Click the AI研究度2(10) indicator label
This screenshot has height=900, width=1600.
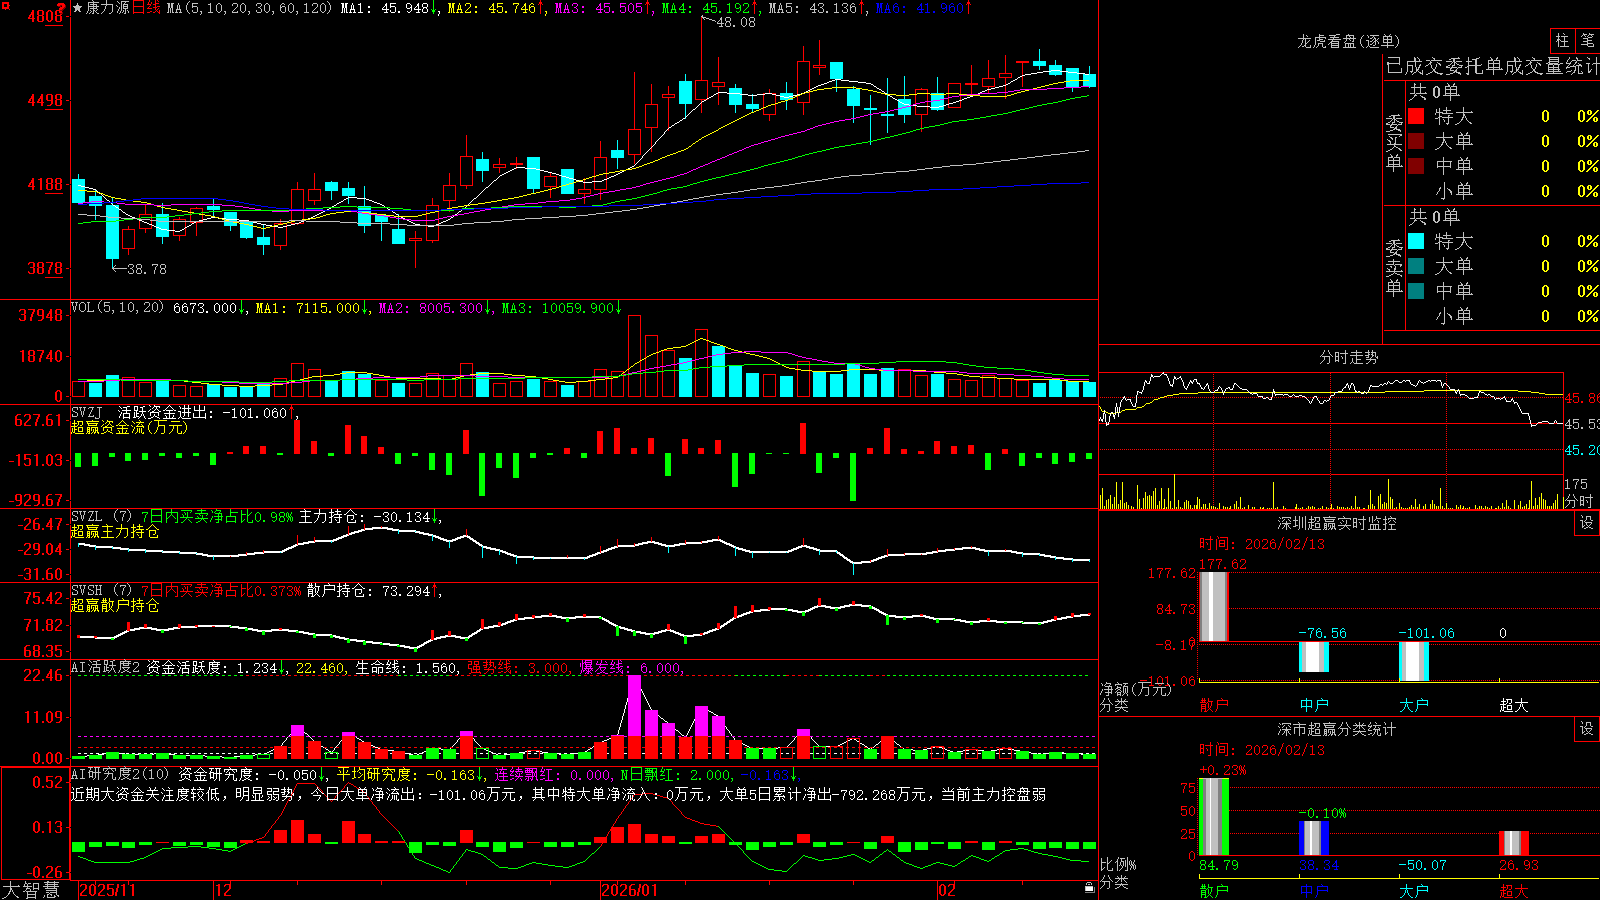pyautogui.click(x=121, y=774)
